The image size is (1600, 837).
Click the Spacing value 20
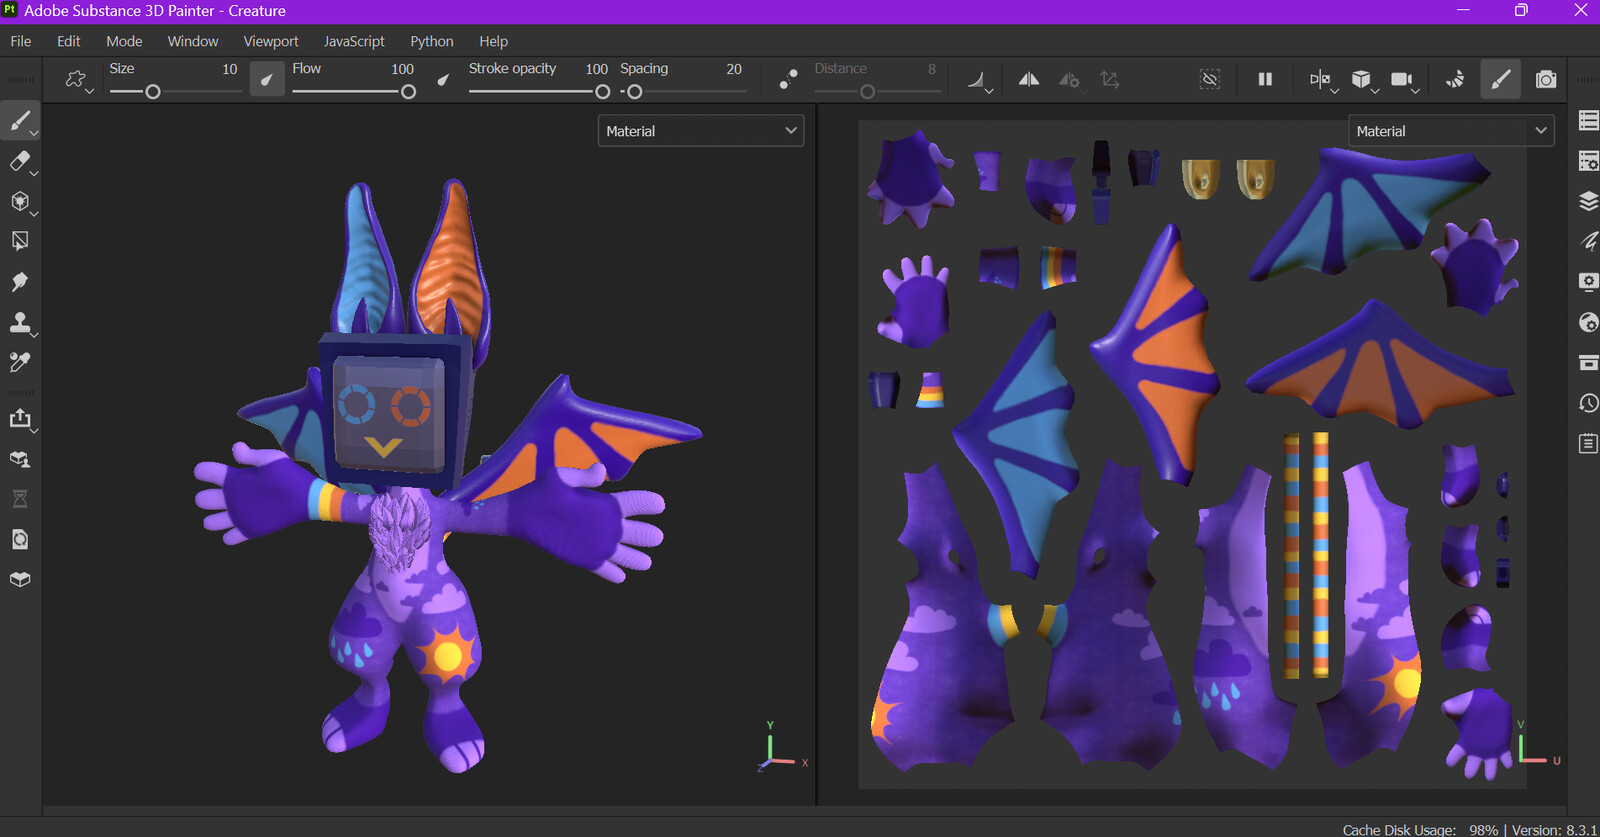(734, 69)
